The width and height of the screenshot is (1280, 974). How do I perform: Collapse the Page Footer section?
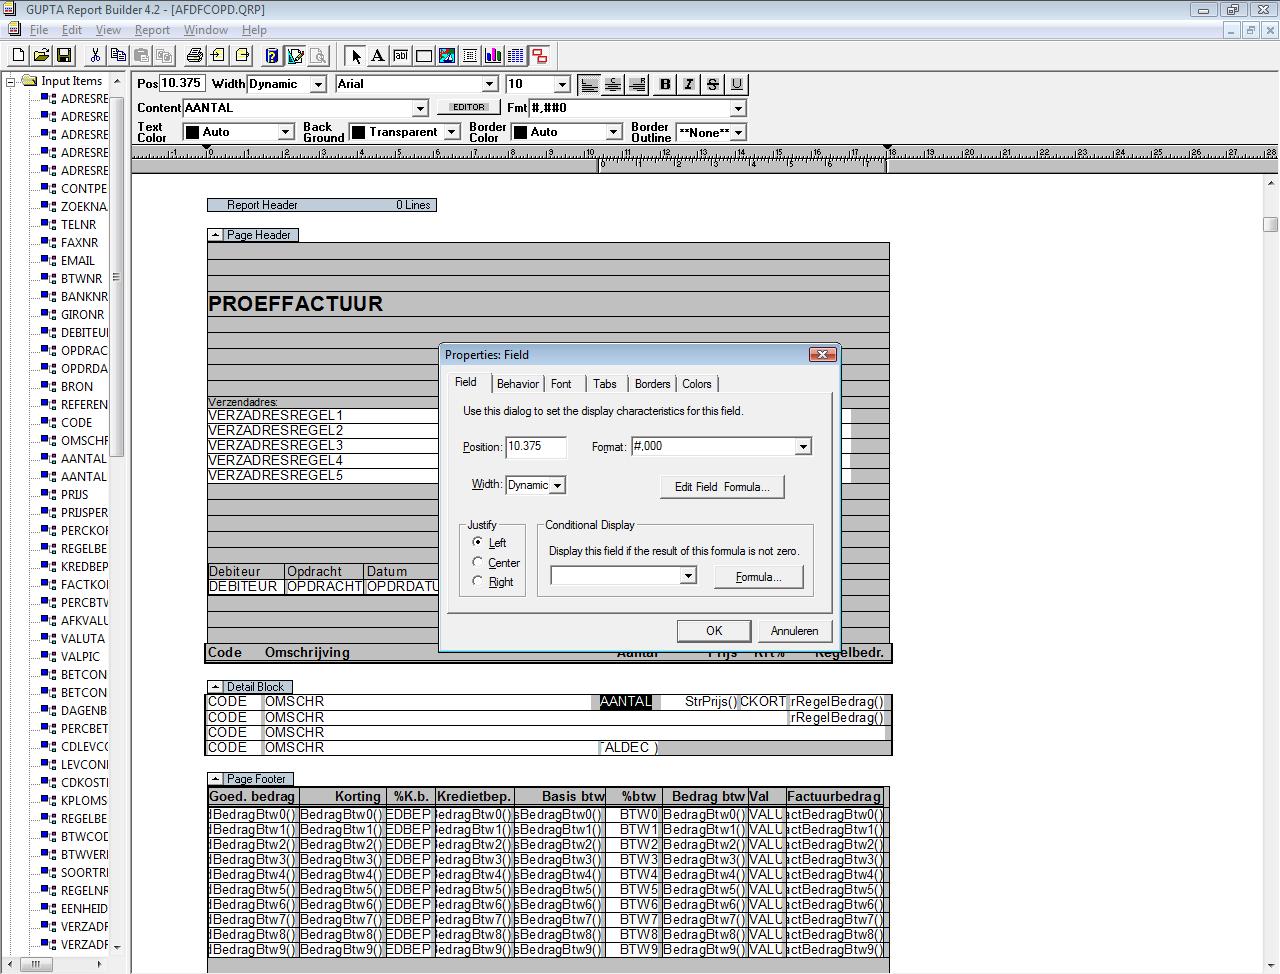click(215, 779)
